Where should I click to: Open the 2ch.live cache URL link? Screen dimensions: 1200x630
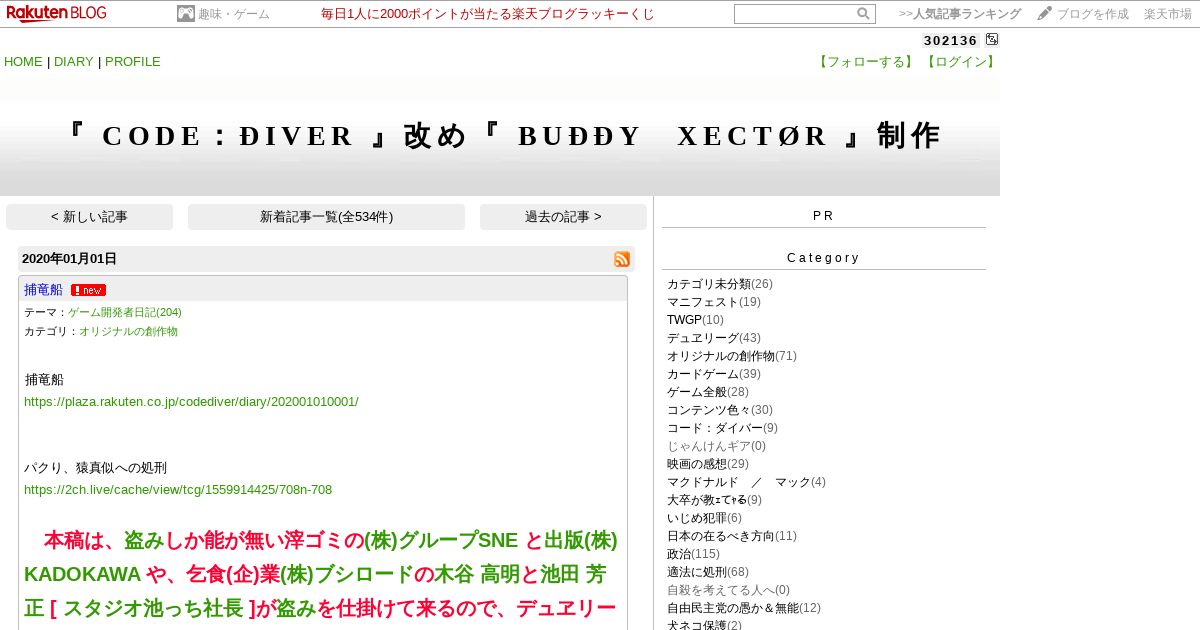(x=178, y=490)
